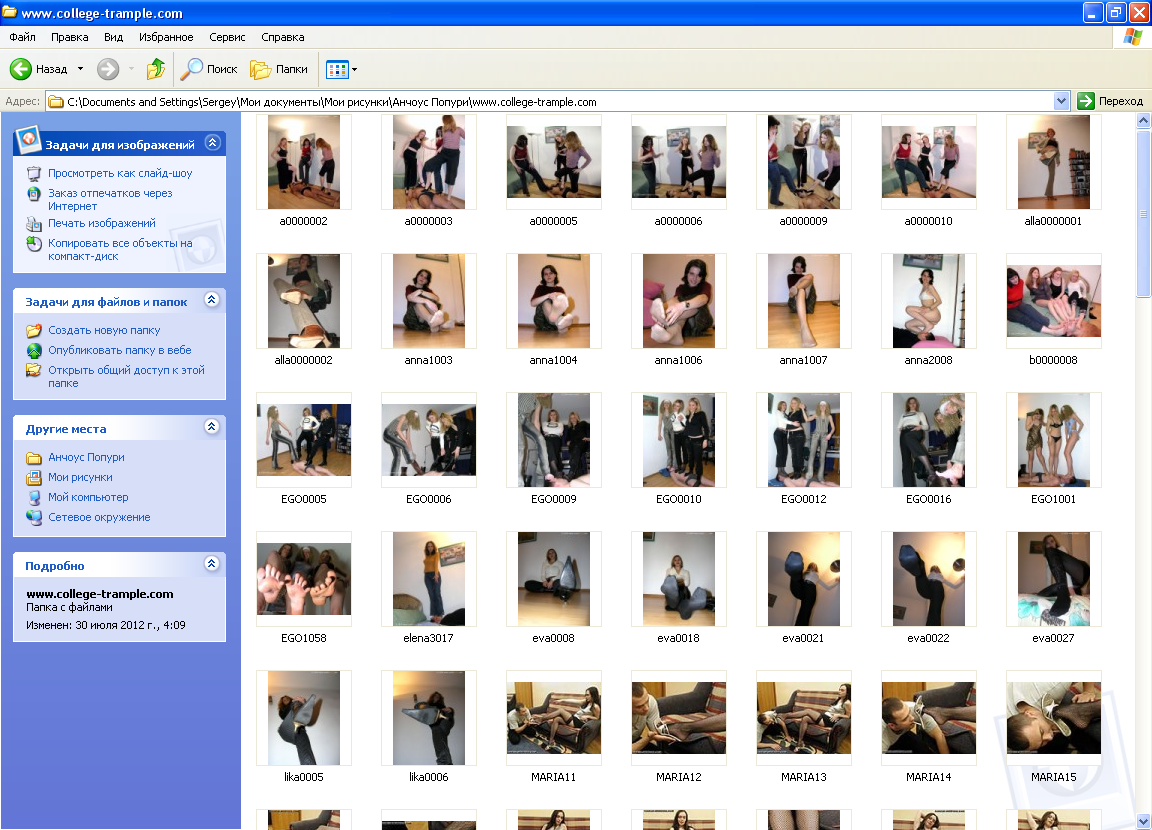Click network icon beside Сетевое окружение
The width and height of the screenshot is (1152, 830).
coord(34,517)
